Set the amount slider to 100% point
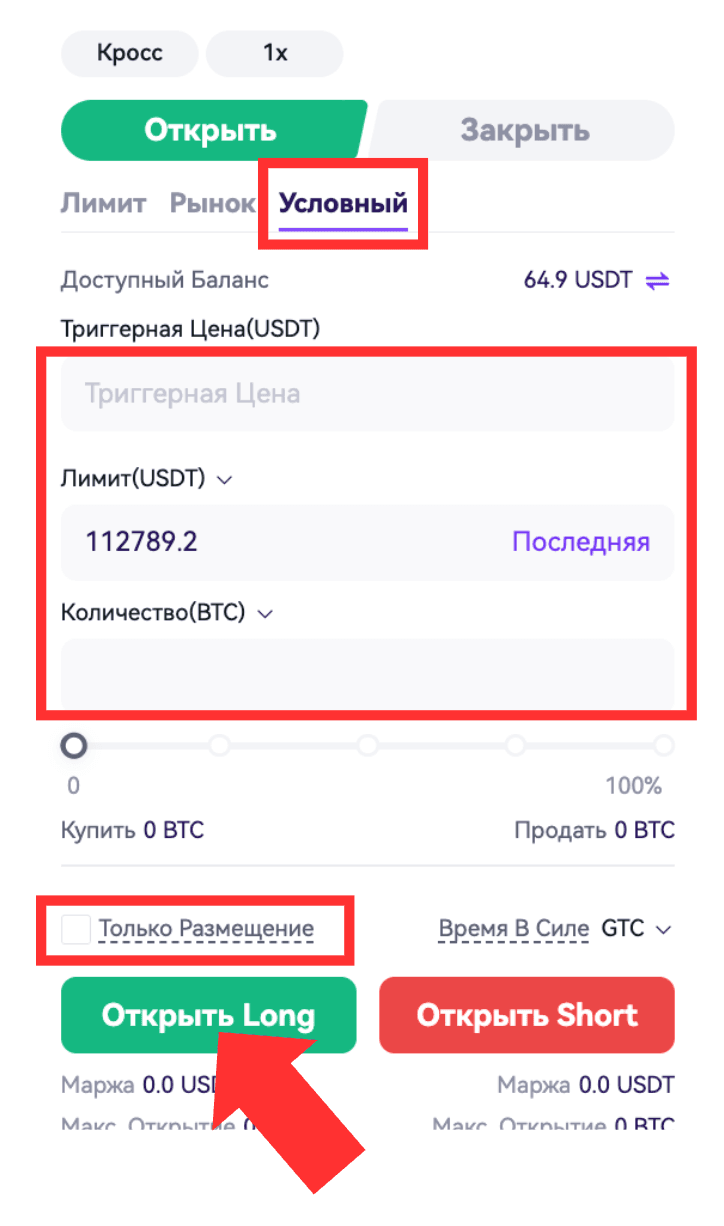The height and width of the screenshot is (1226, 724). pos(663,745)
